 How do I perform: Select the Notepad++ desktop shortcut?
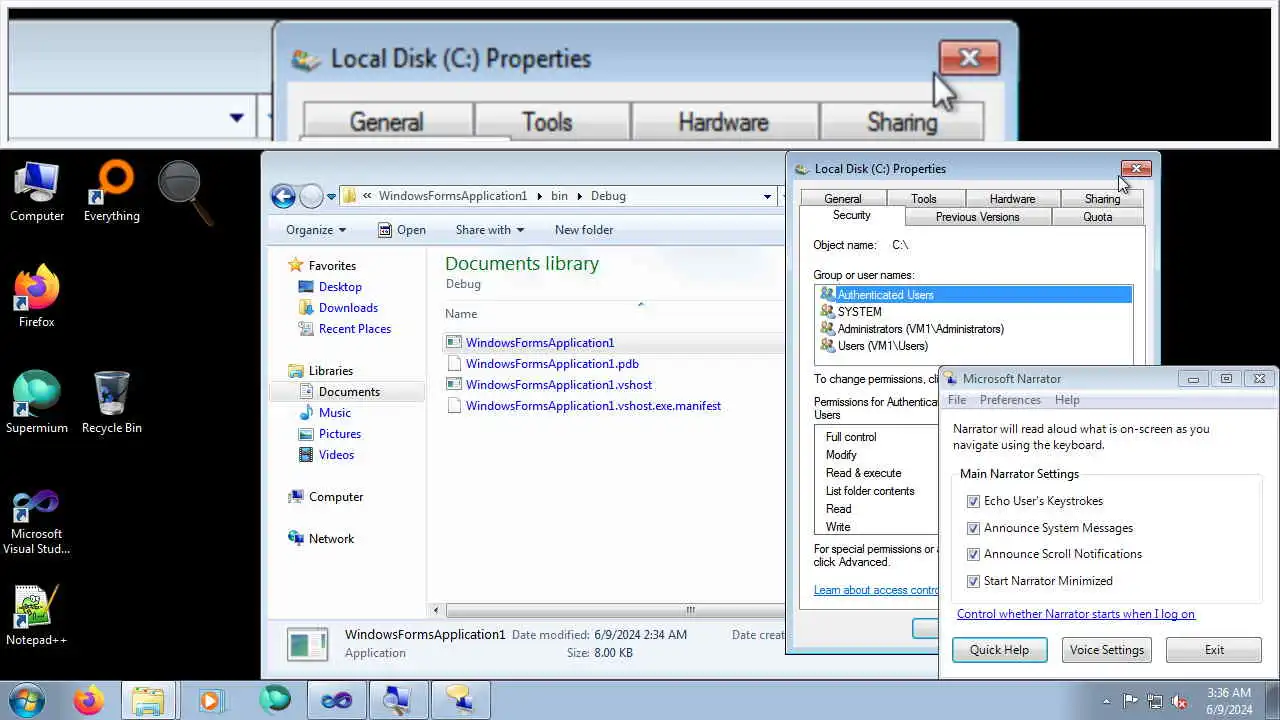[x=37, y=615]
